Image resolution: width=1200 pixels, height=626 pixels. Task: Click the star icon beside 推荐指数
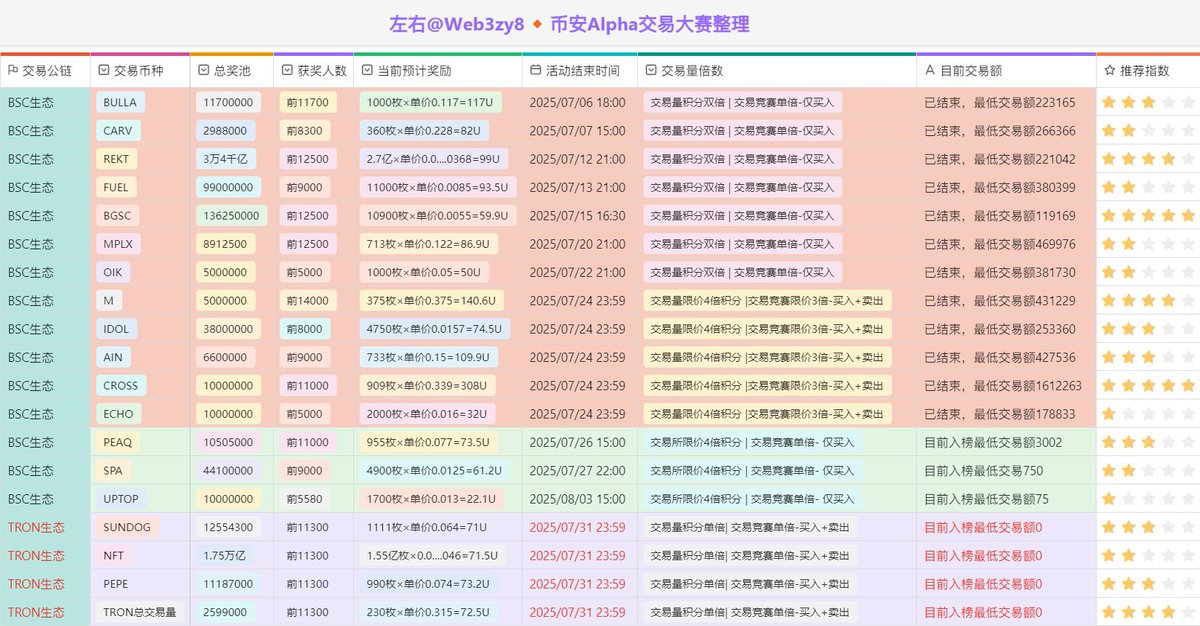(1109, 71)
